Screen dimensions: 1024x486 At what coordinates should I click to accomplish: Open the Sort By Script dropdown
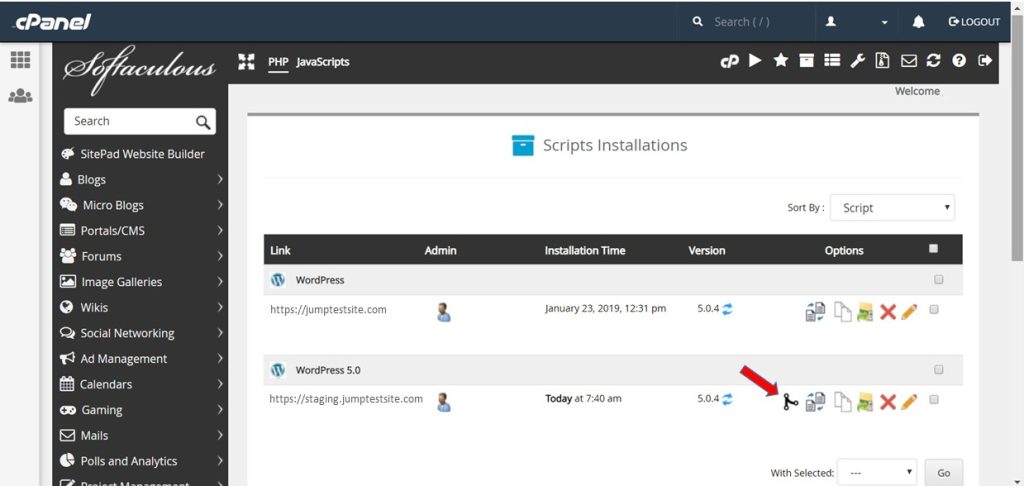(892, 208)
